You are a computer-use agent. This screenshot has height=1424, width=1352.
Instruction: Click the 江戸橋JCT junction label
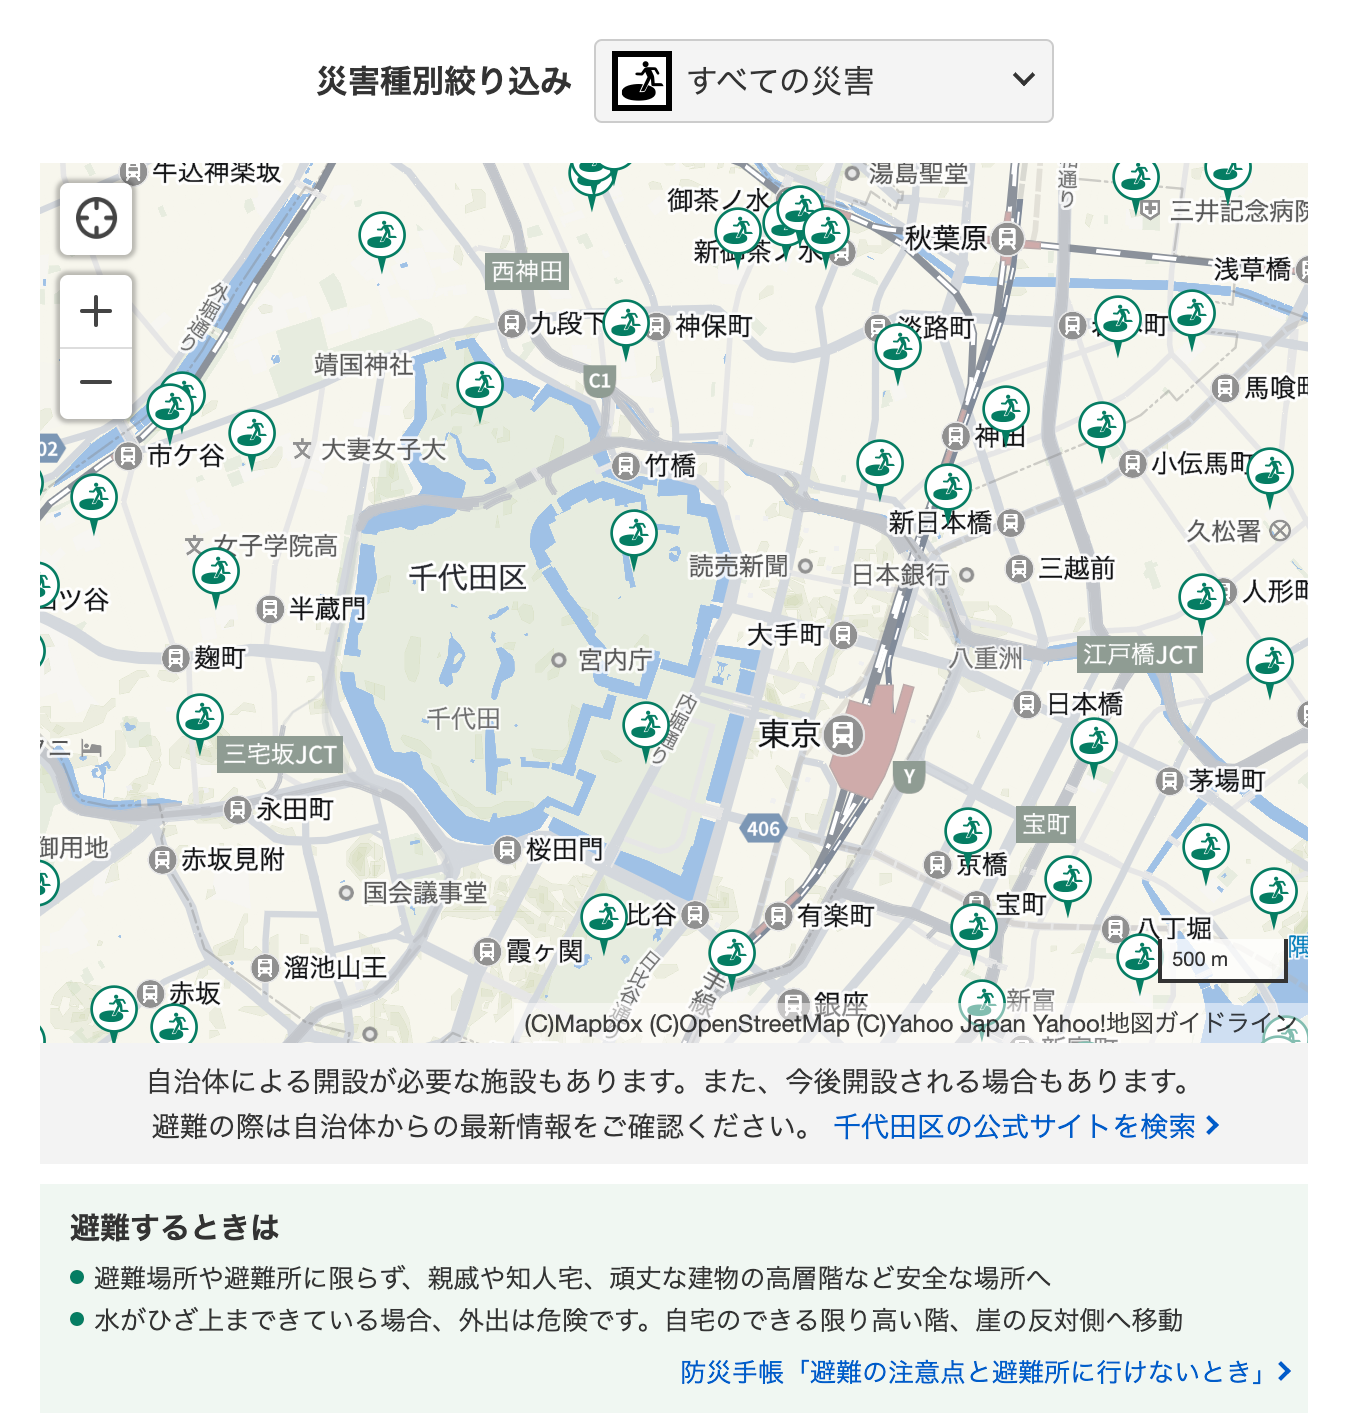point(1139,655)
